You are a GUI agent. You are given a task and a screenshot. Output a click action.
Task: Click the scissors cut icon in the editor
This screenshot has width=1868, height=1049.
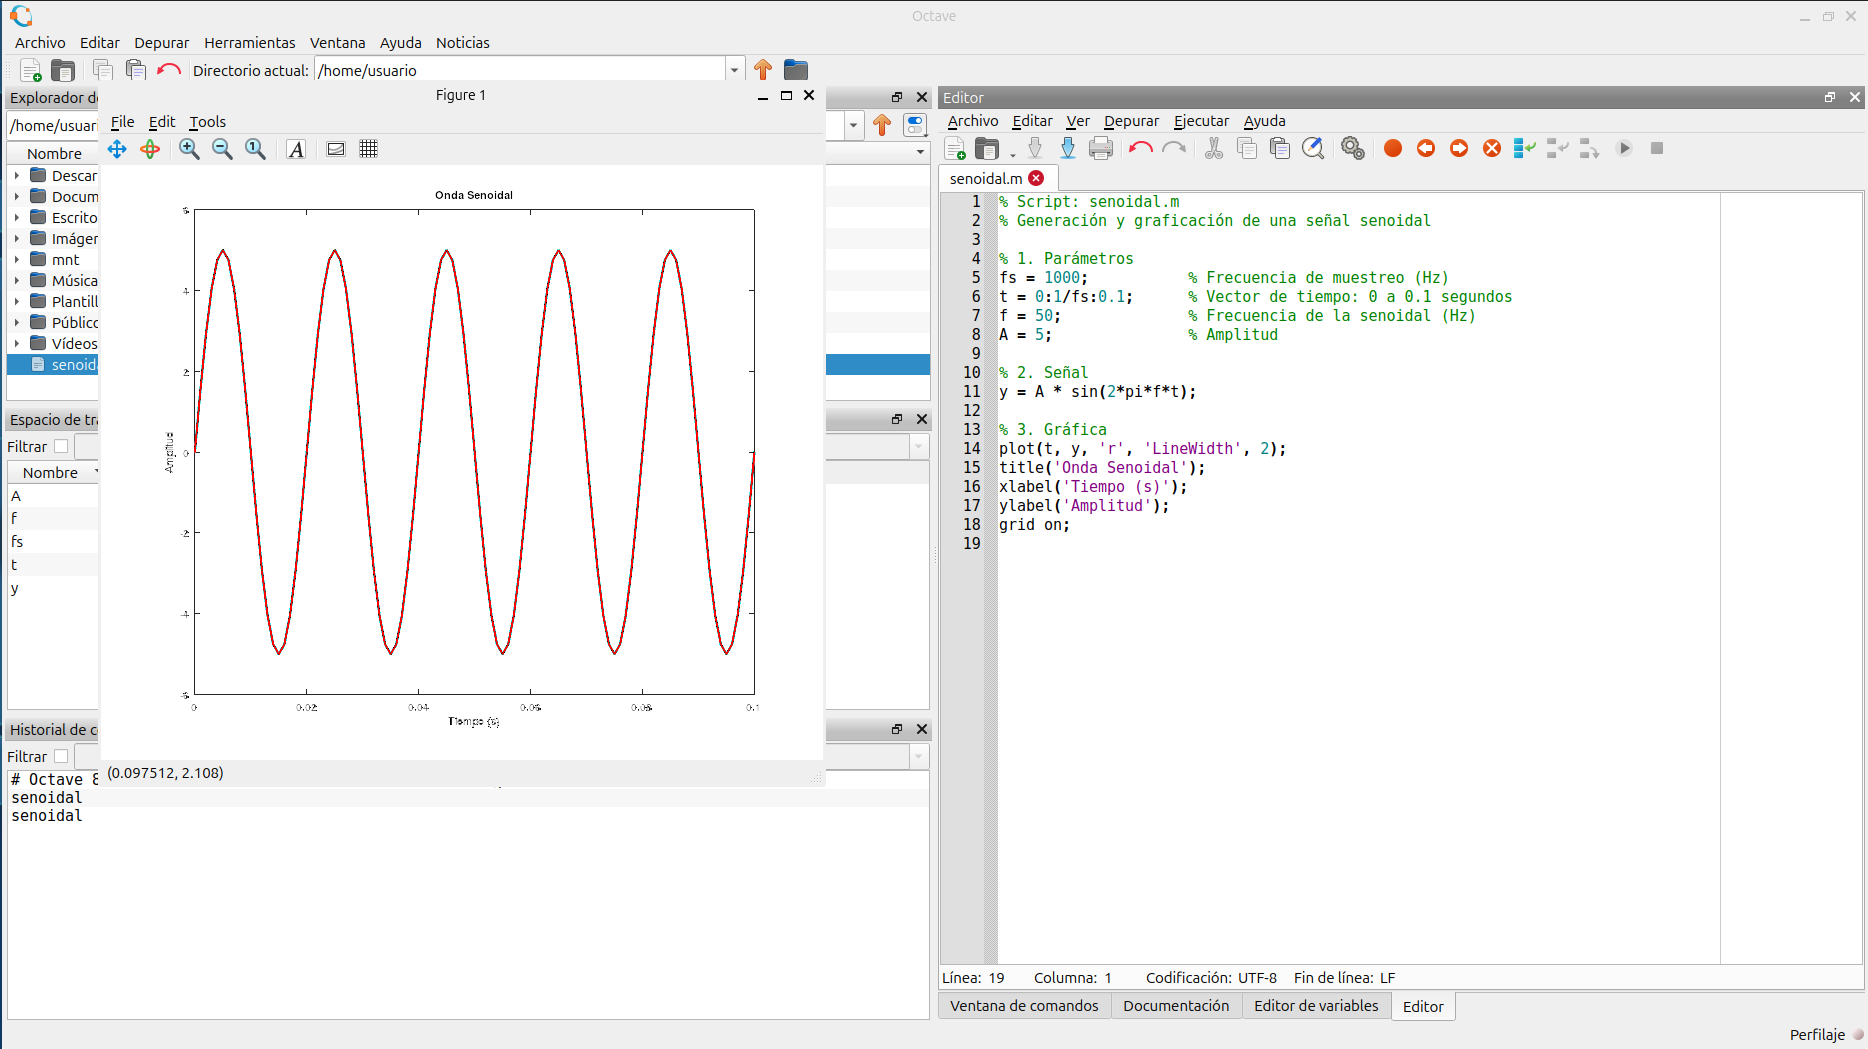(1213, 148)
